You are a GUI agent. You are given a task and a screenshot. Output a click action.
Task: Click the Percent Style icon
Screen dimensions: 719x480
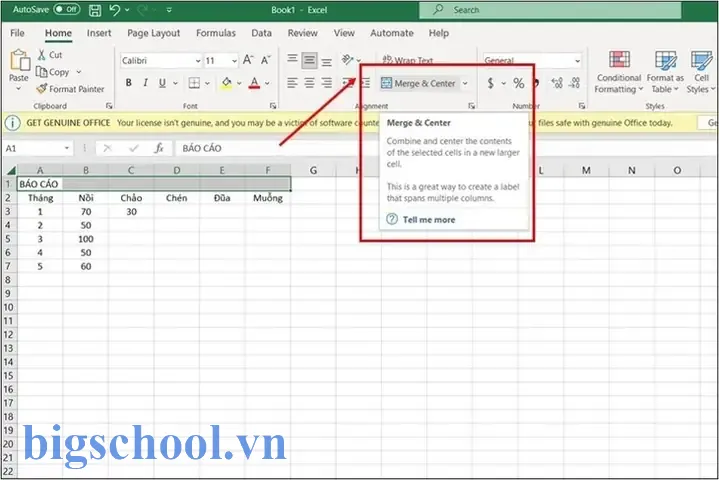click(x=519, y=83)
